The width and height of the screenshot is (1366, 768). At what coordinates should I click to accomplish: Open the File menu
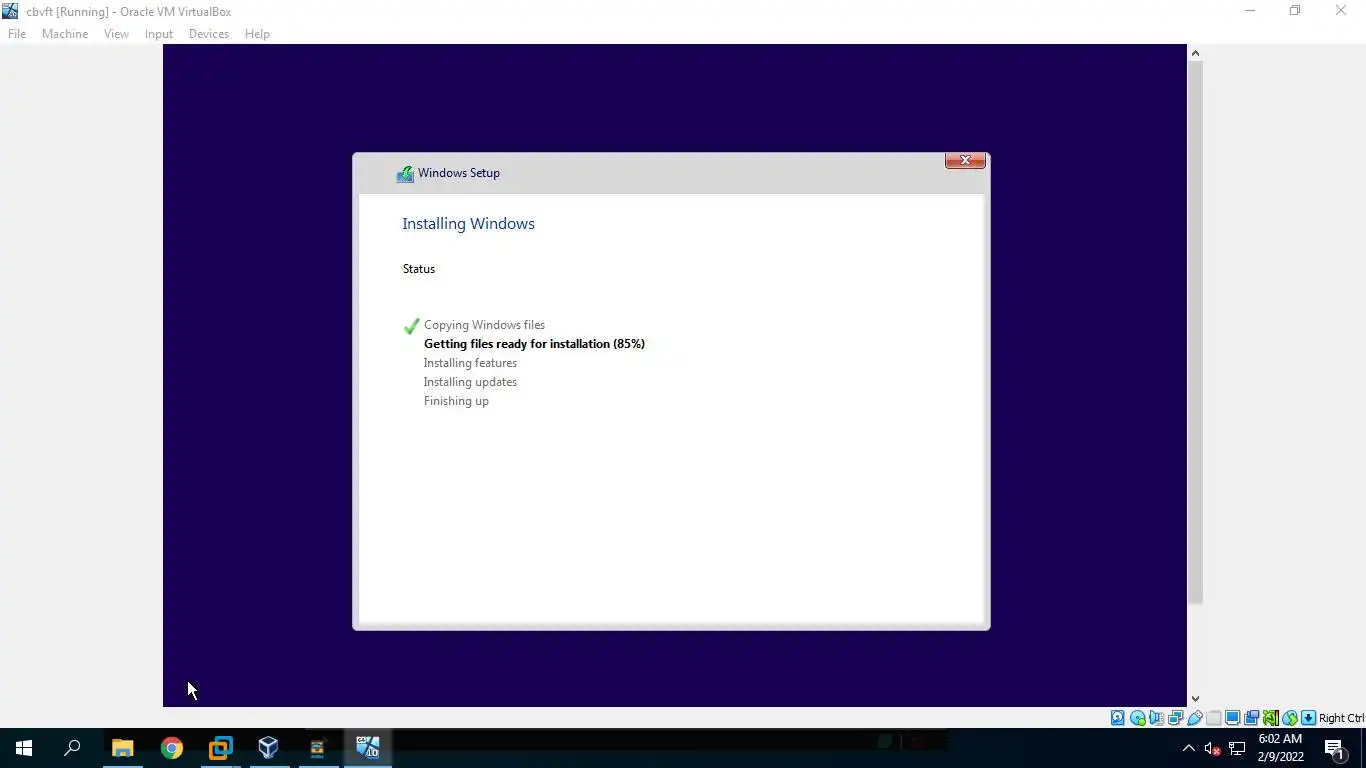(x=17, y=34)
